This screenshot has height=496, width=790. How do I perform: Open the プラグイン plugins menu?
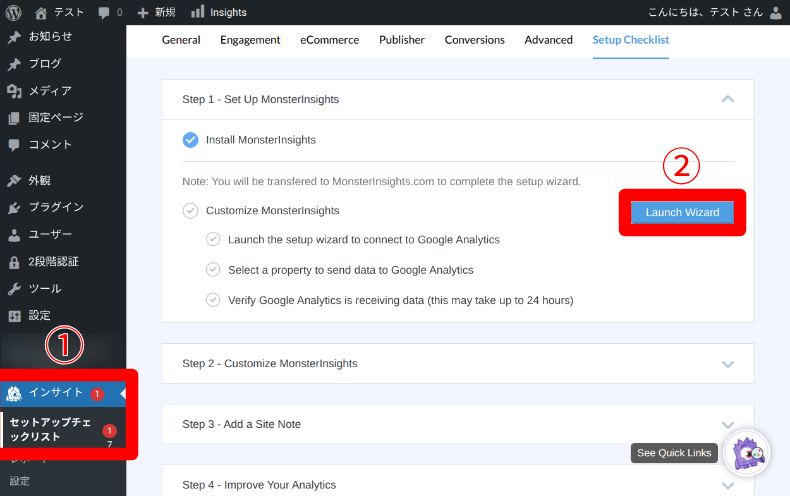pos(55,208)
